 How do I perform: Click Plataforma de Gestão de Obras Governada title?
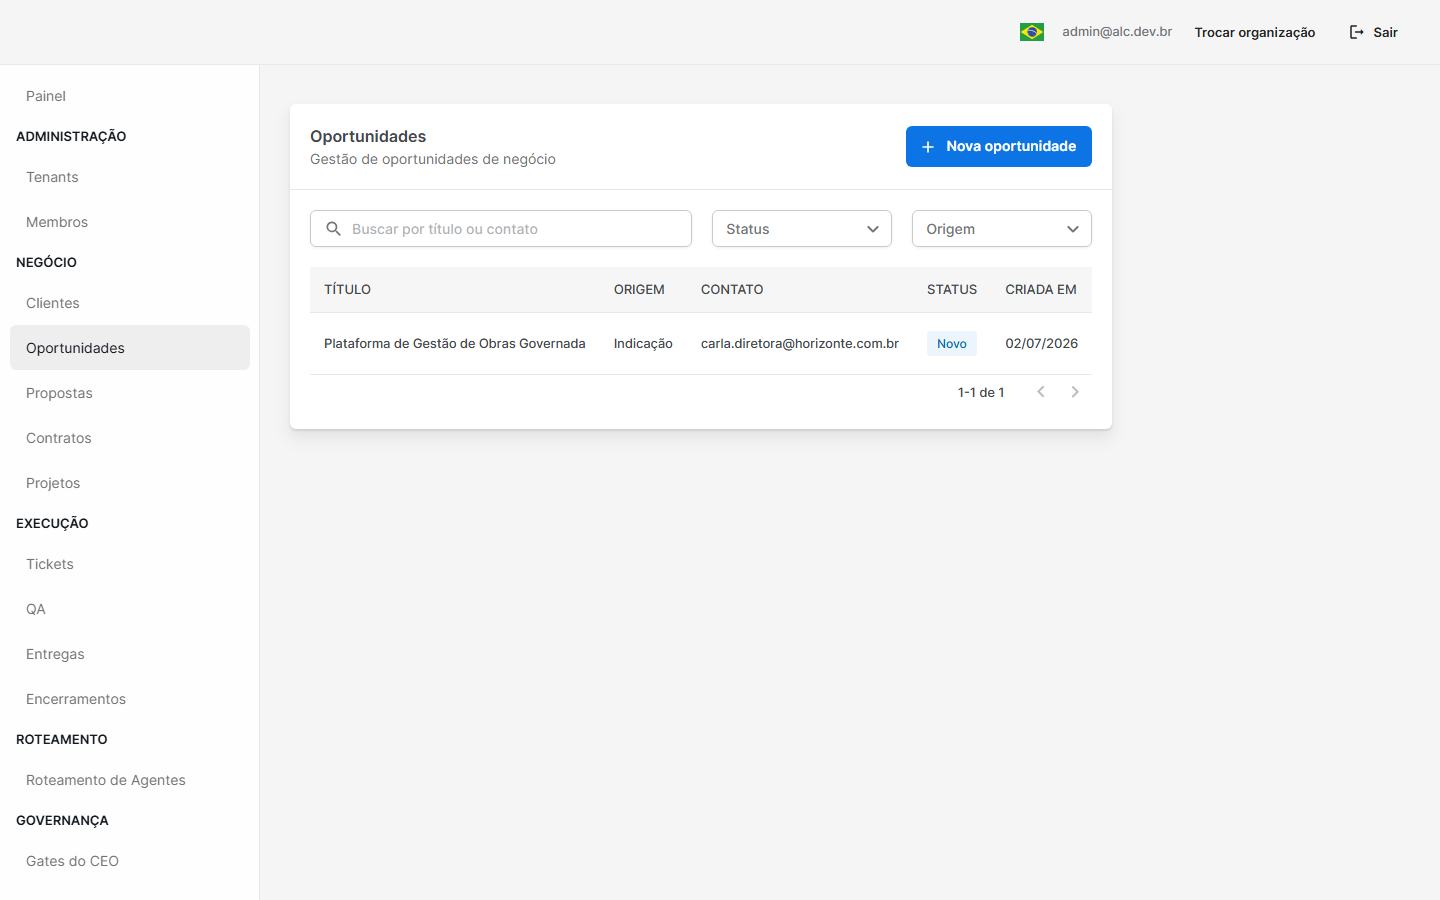coord(455,343)
